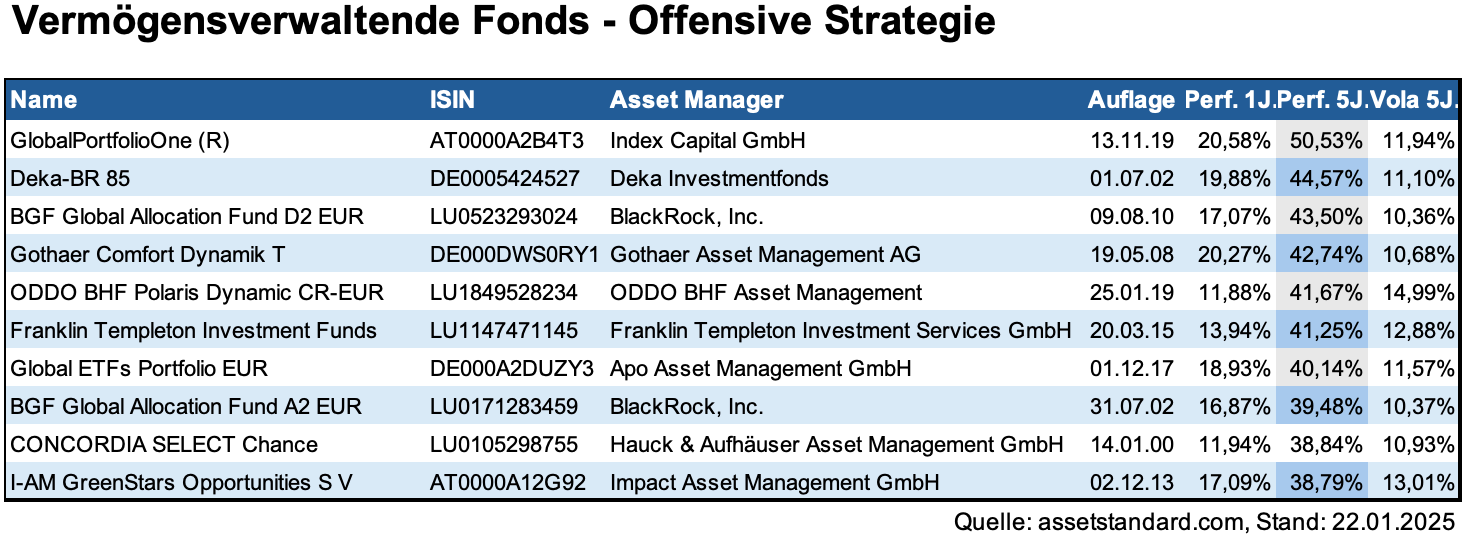Open Global ETFs Portfolio EUR entry
1468x542 pixels.
pos(139,369)
